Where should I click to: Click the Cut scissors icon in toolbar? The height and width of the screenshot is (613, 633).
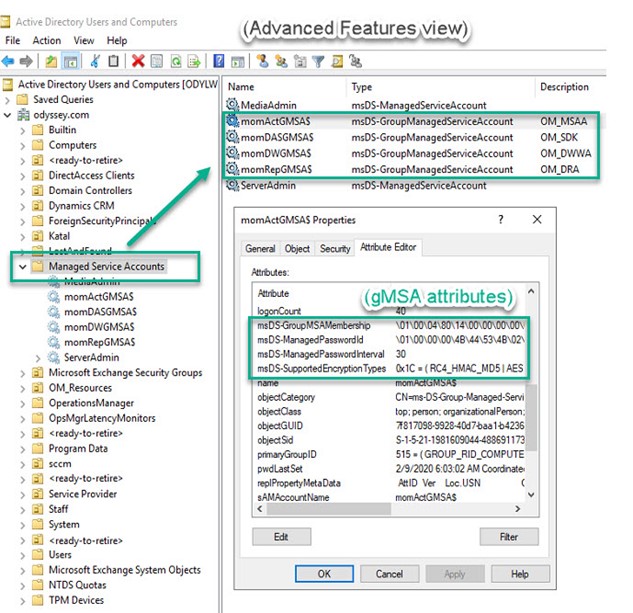point(93,61)
